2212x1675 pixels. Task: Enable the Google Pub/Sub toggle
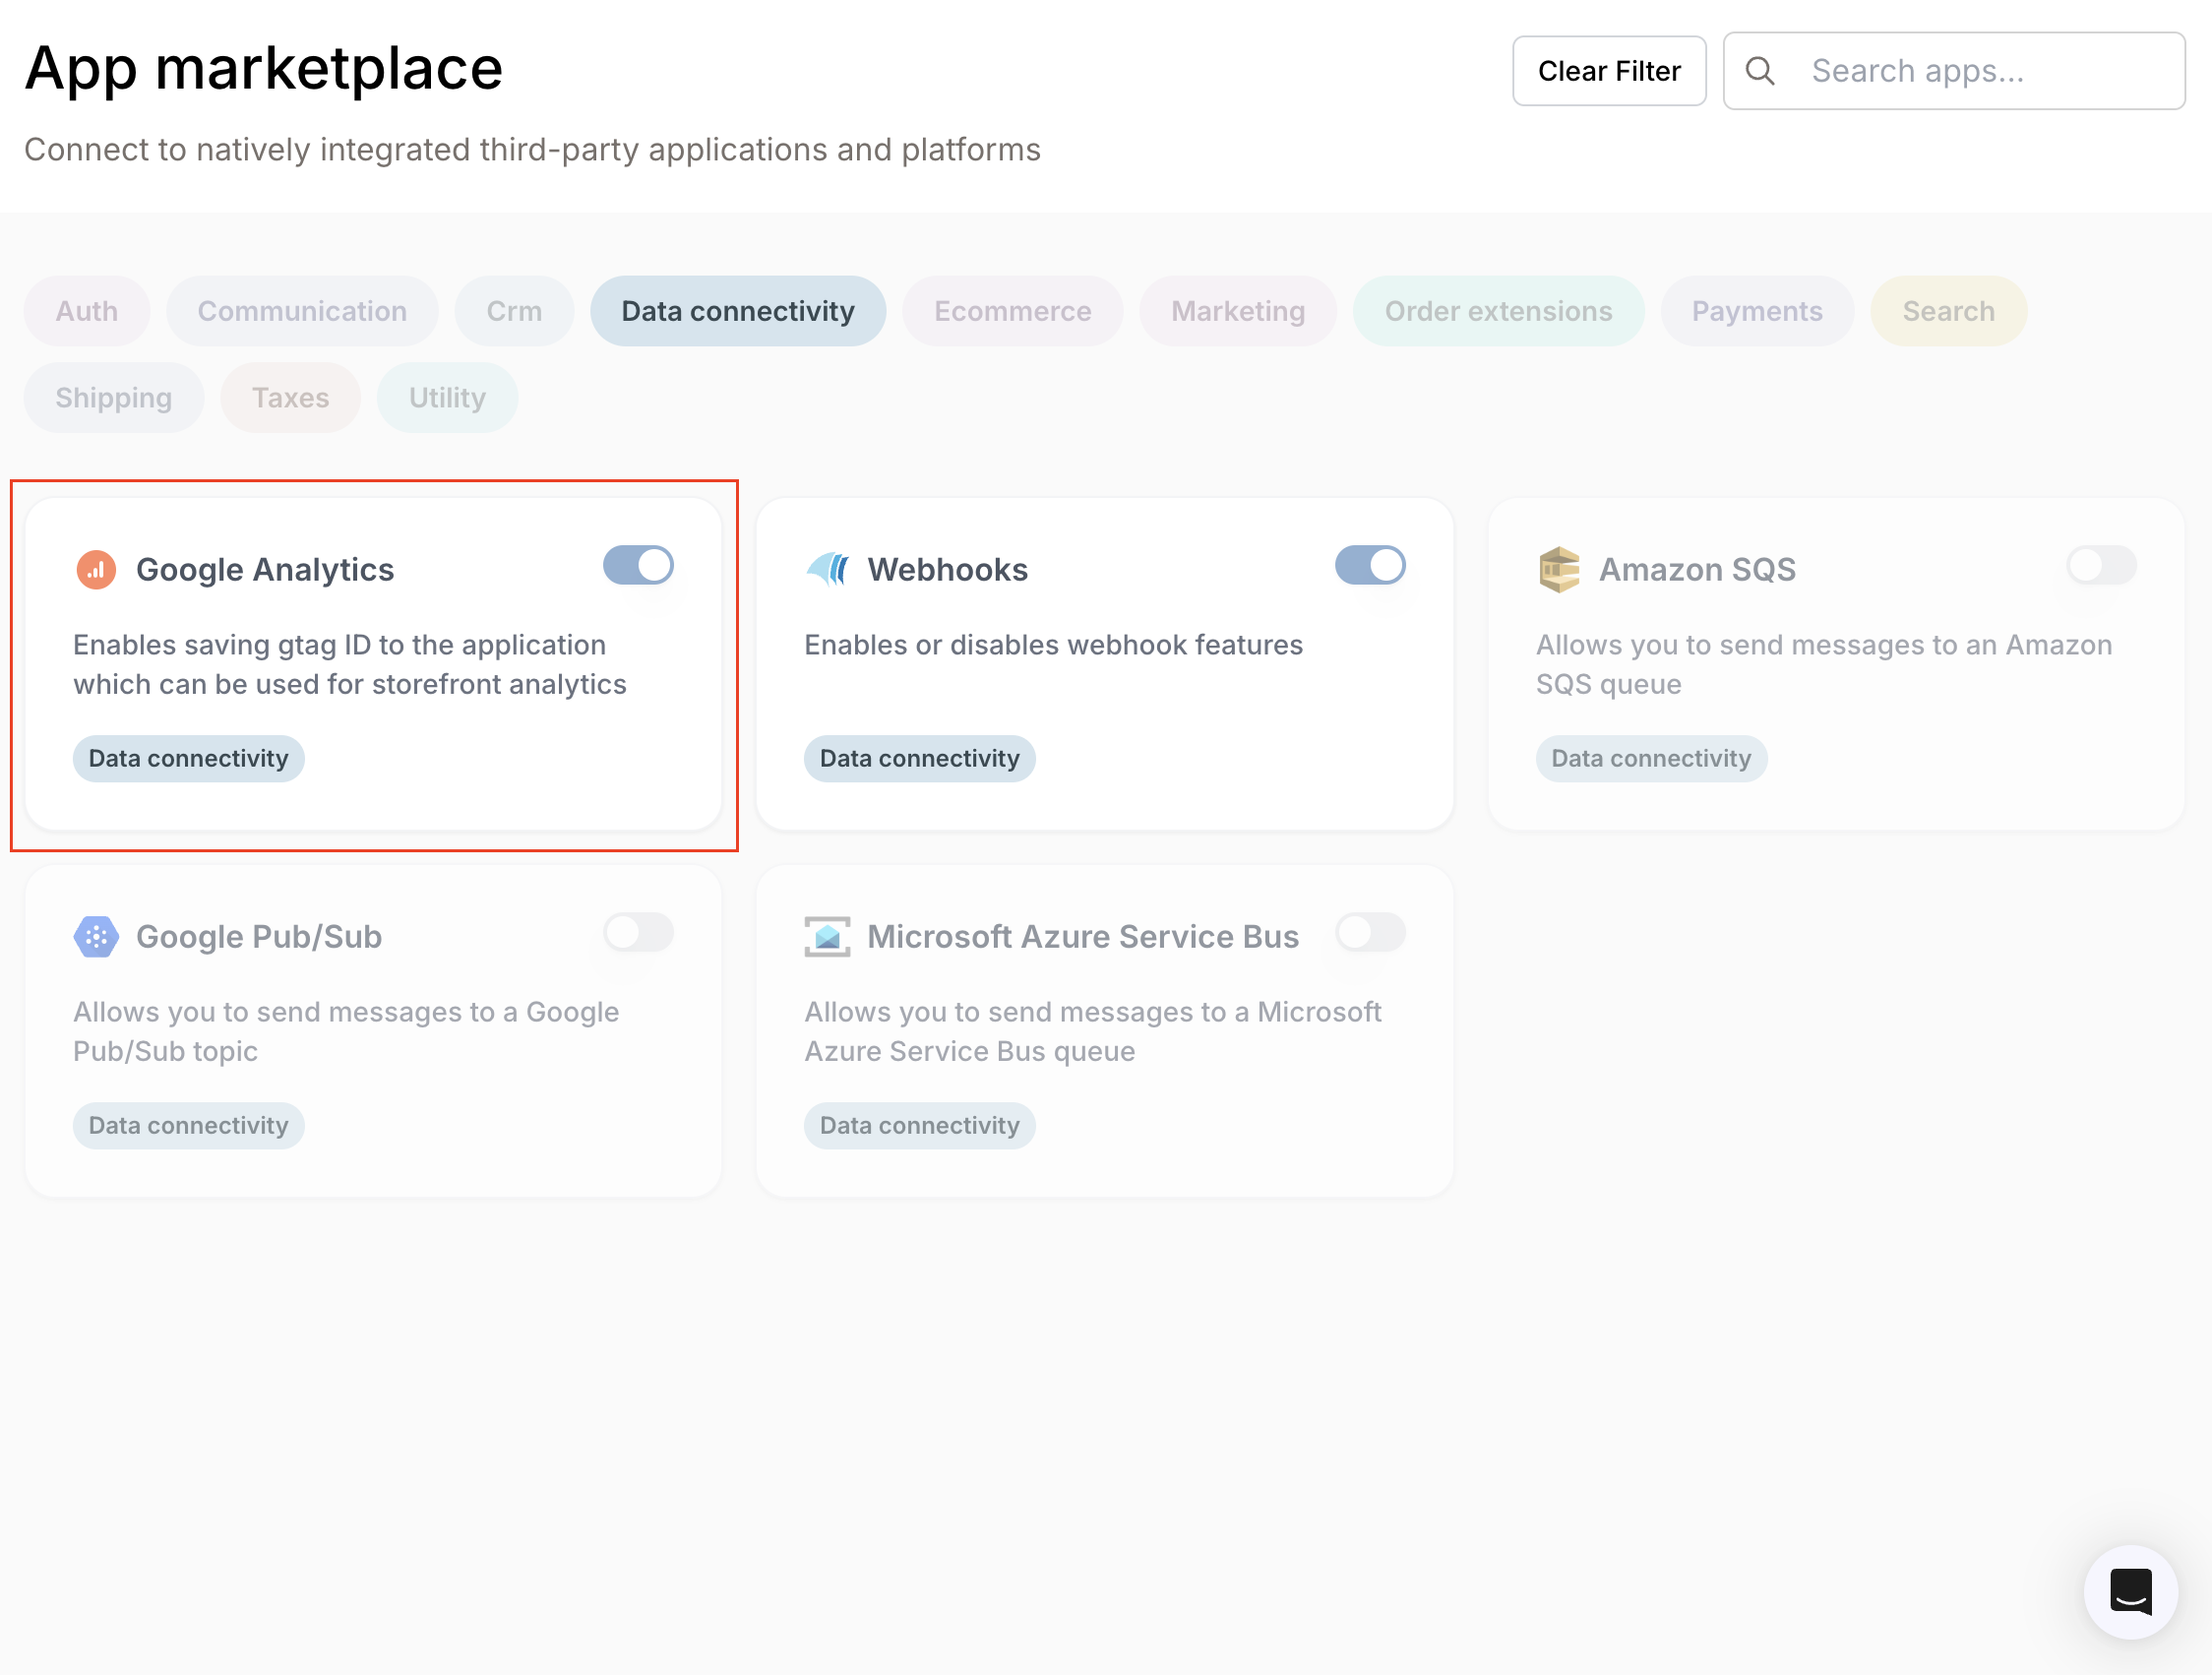[637, 932]
